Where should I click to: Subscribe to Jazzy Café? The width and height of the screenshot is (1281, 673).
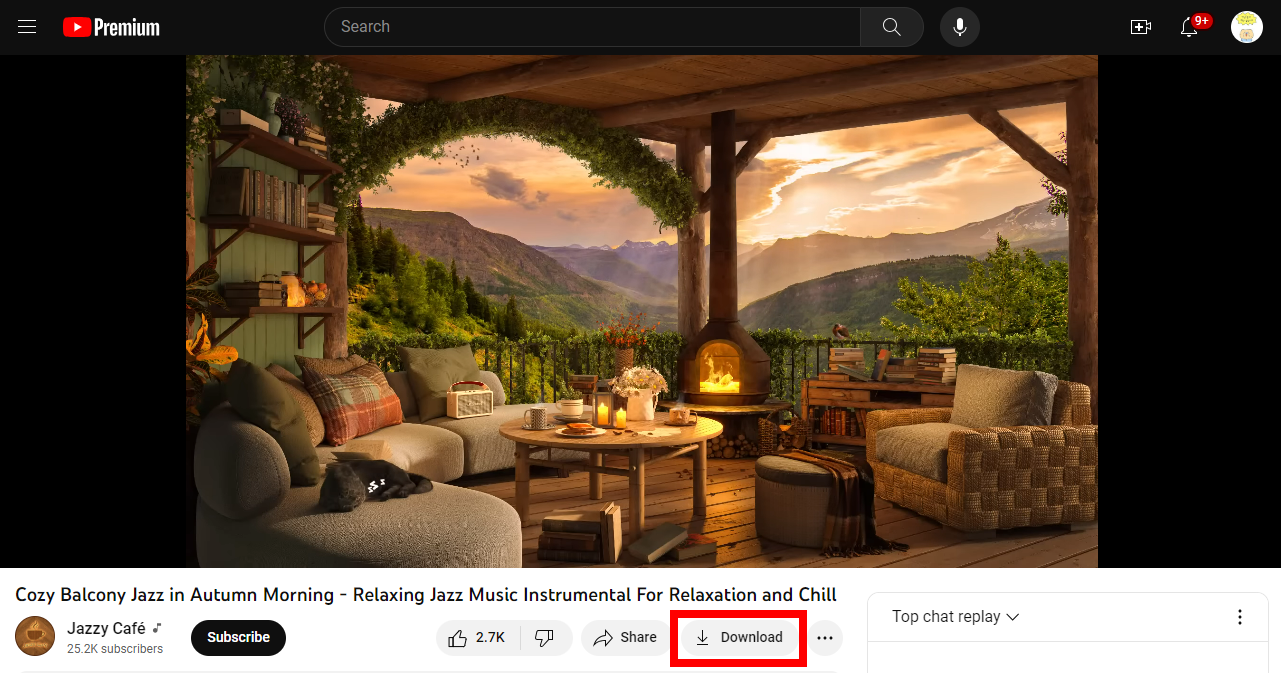coord(238,637)
